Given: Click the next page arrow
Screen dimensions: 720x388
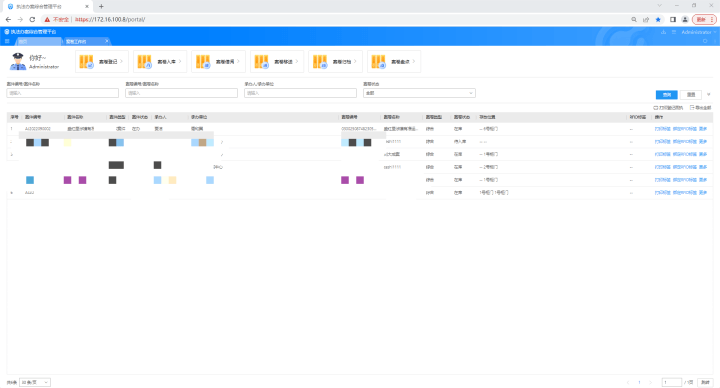Looking at the screenshot, I should coord(650,382).
